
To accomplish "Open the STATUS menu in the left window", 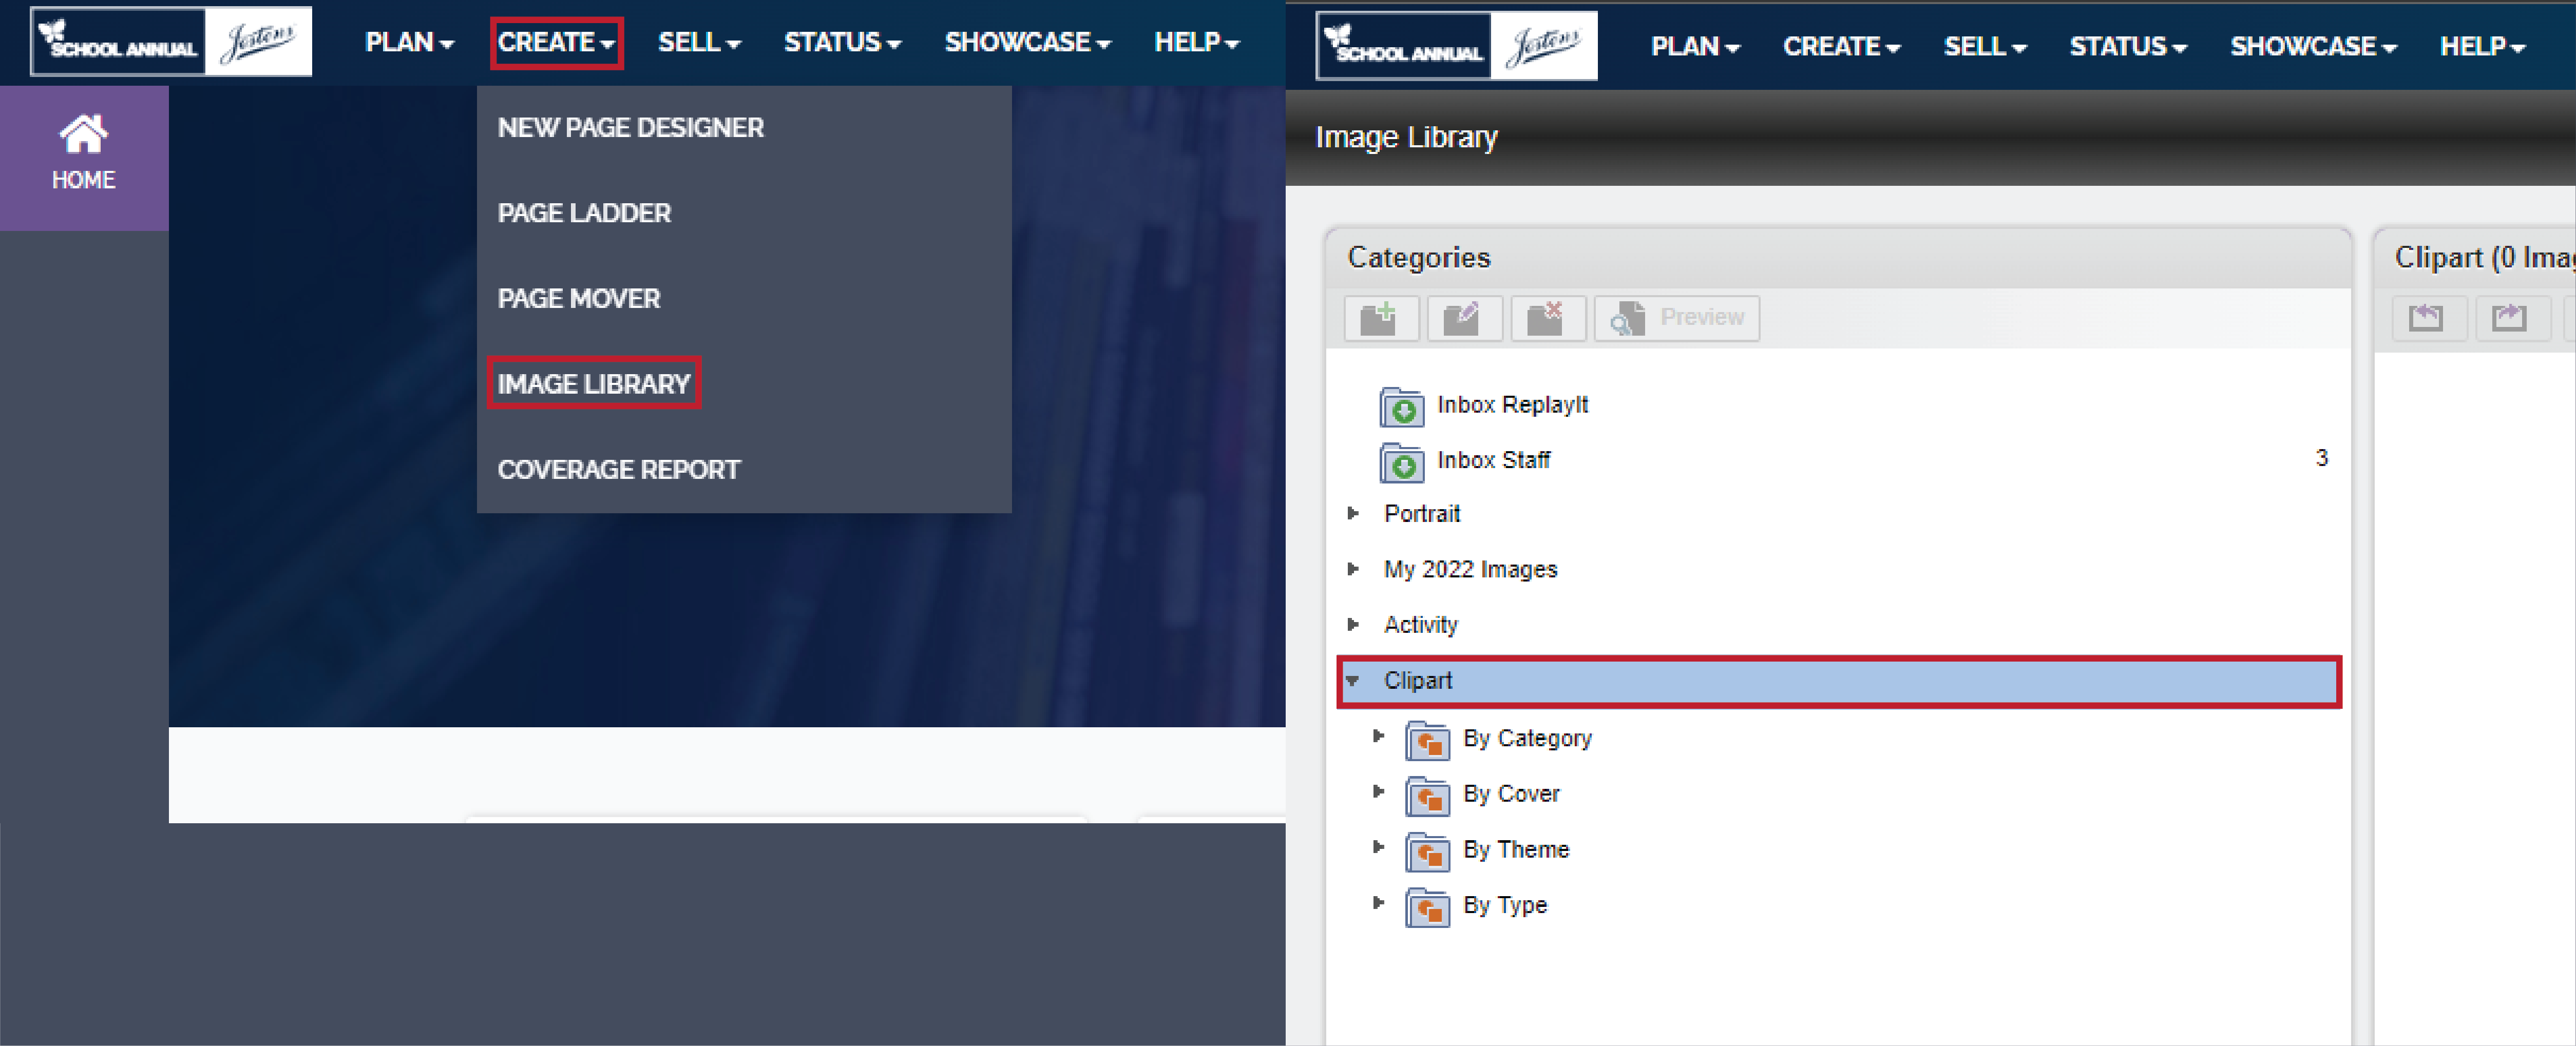I will 842,42.
